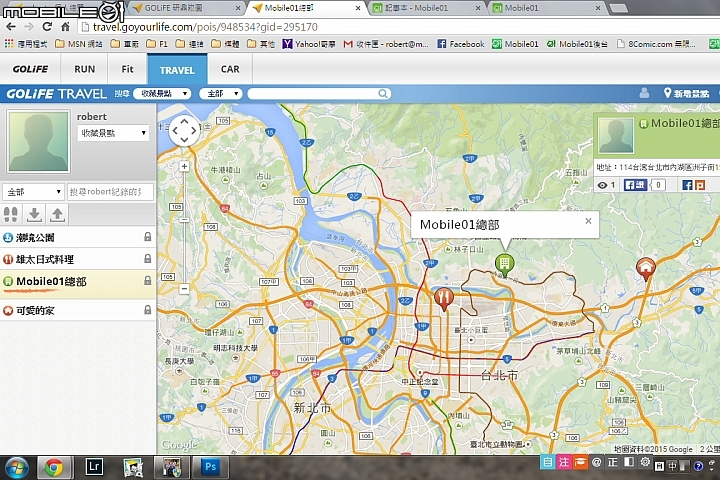Open the Facebook bookmark

461,44
